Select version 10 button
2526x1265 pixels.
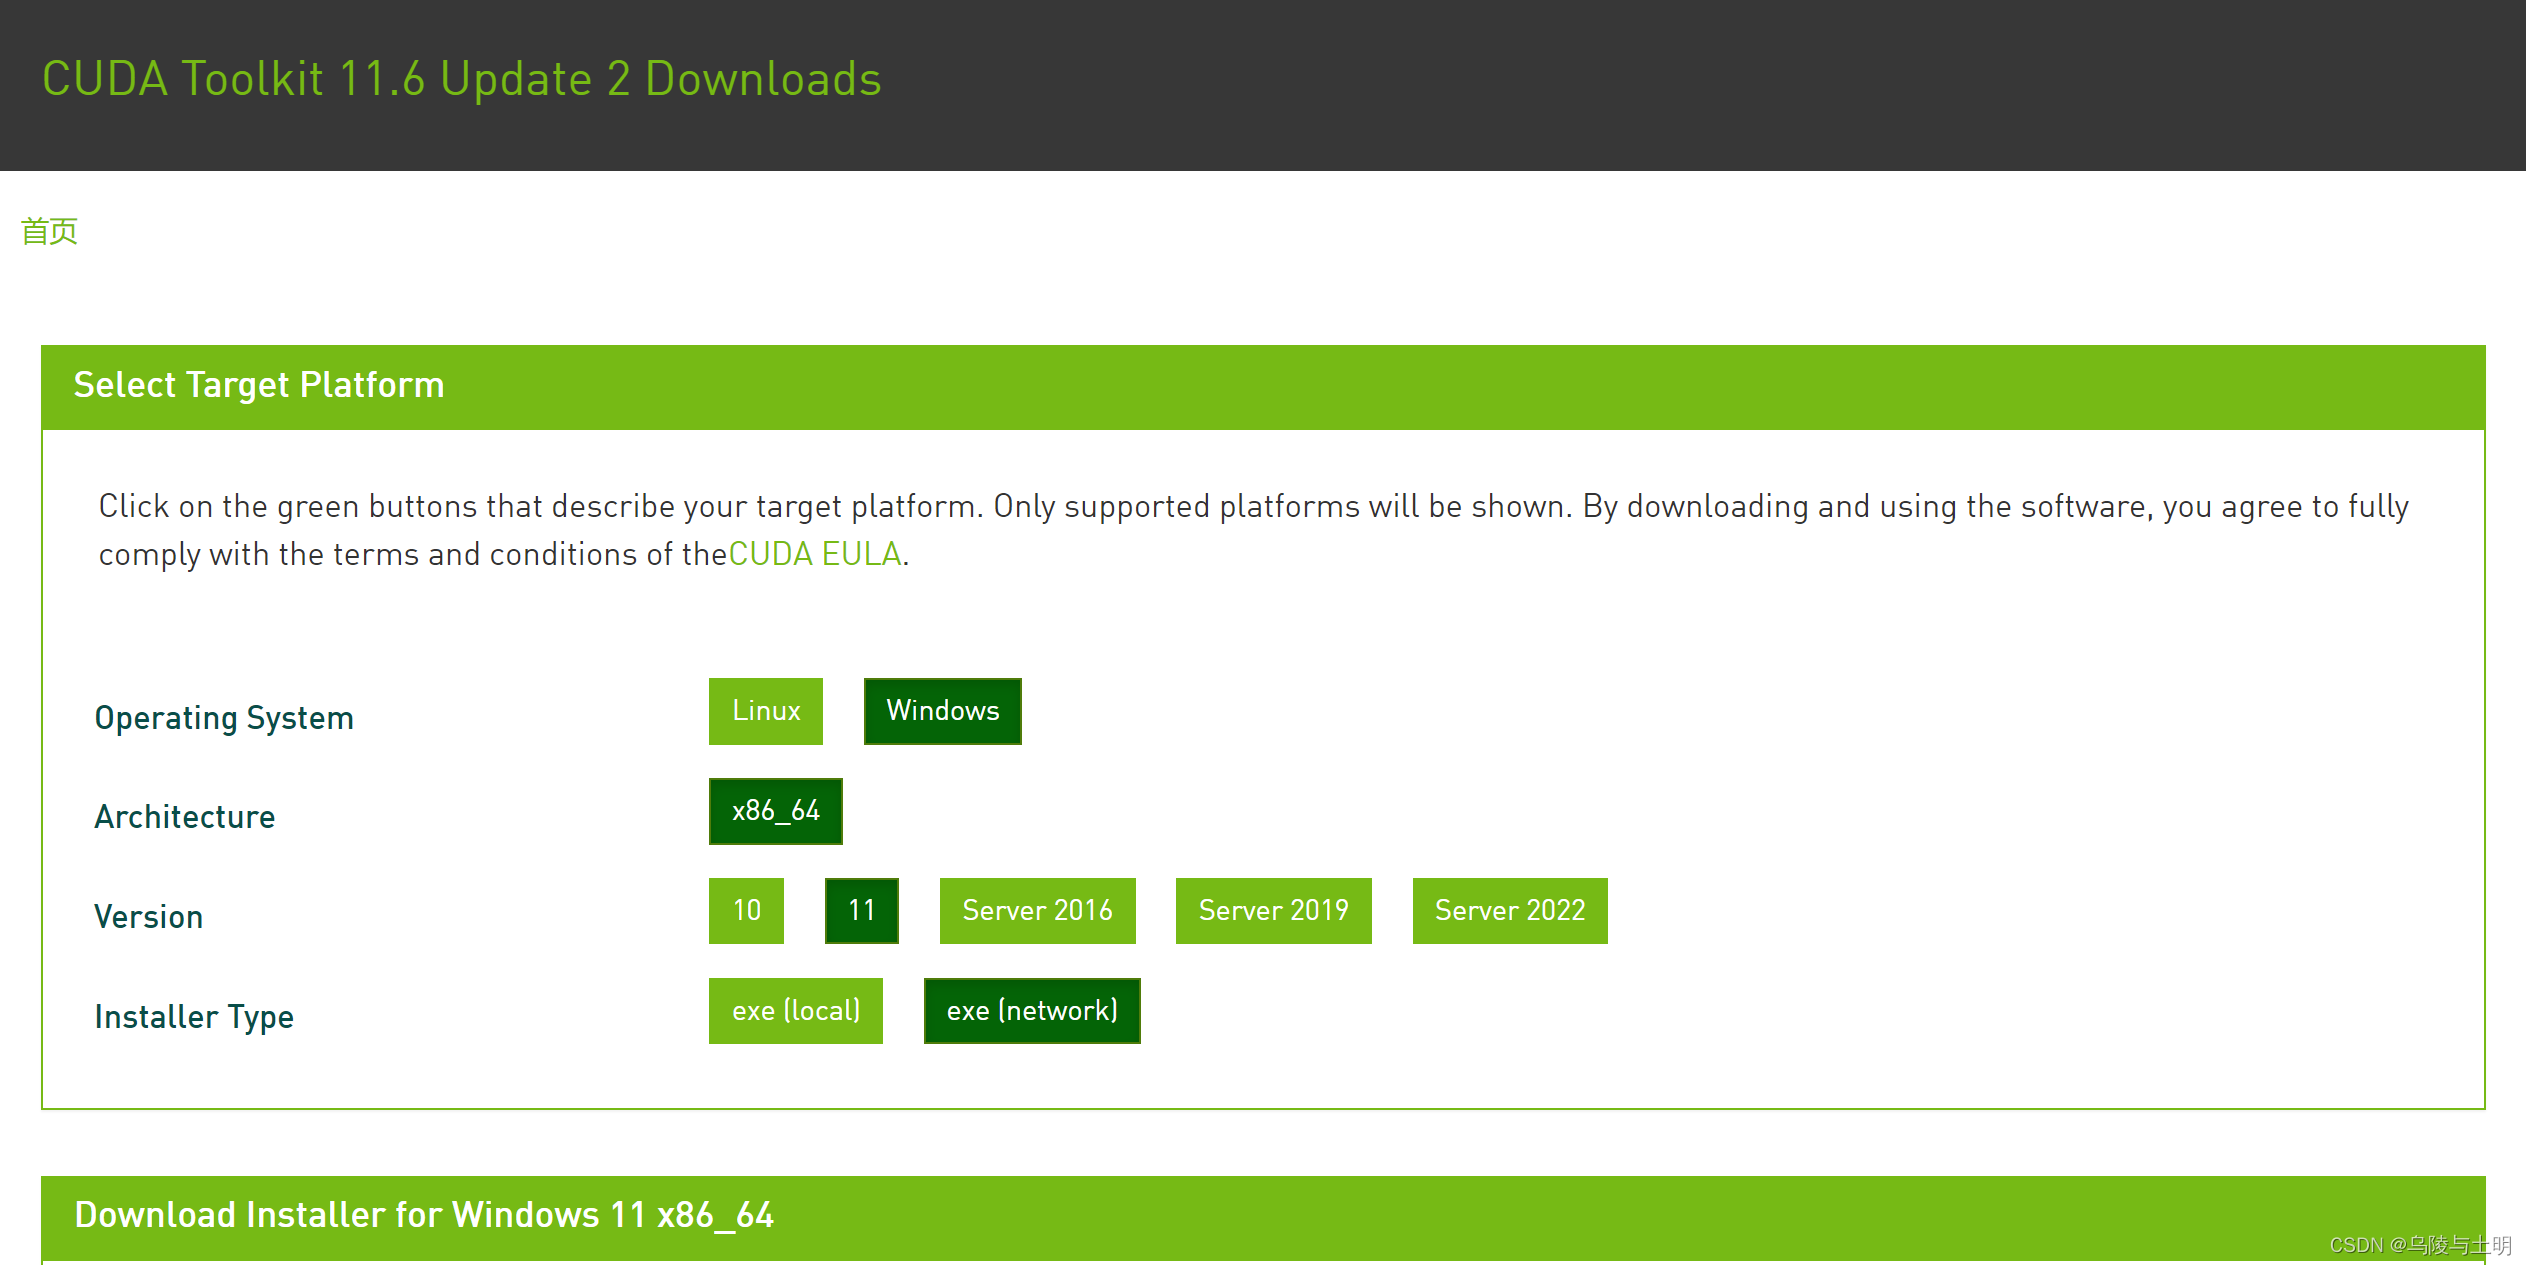pos(748,908)
